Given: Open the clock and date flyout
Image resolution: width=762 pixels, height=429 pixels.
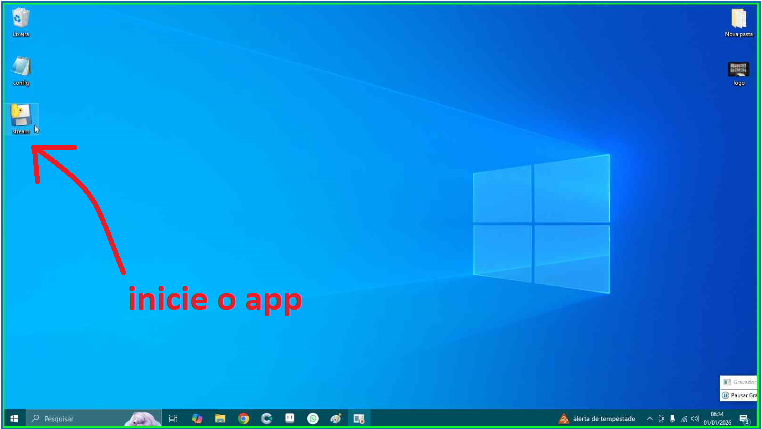Looking at the screenshot, I should 717,418.
